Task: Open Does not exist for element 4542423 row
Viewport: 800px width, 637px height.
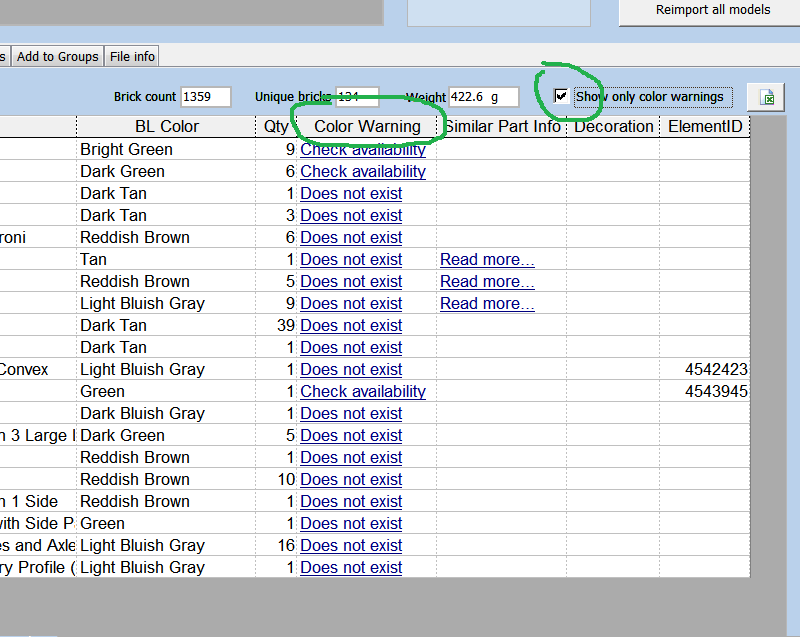Action: [351, 369]
